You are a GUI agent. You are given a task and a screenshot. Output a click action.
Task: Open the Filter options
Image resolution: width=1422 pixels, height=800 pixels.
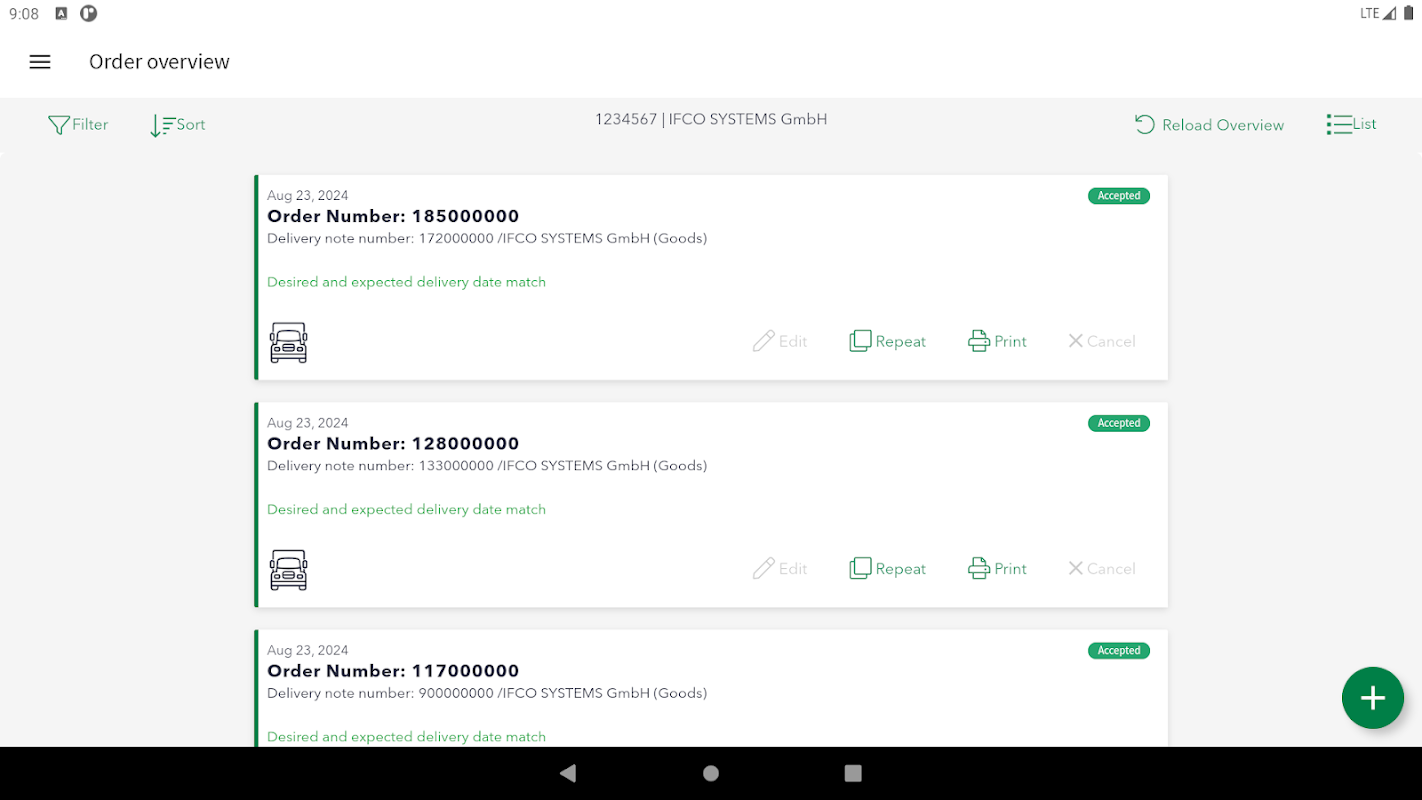(78, 125)
